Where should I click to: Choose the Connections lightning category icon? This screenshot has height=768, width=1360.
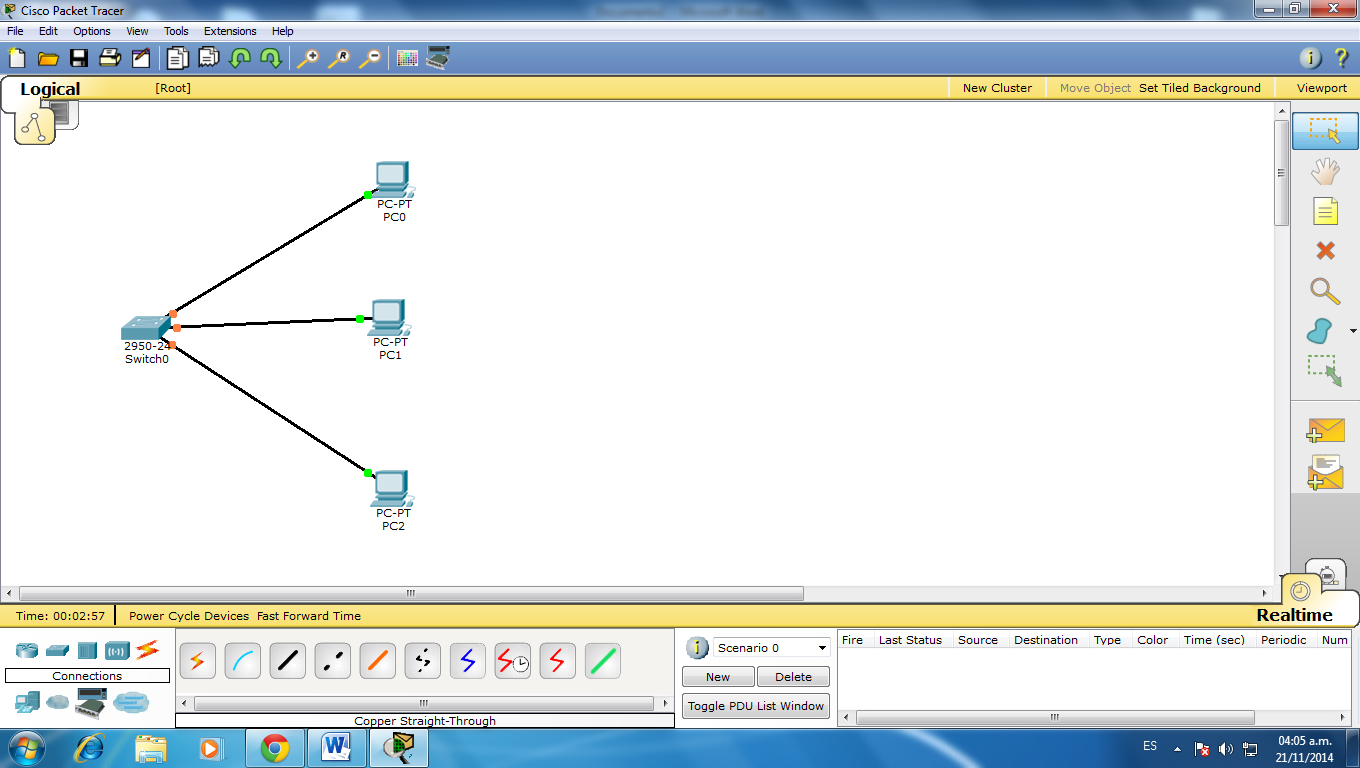pyautogui.click(x=148, y=650)
